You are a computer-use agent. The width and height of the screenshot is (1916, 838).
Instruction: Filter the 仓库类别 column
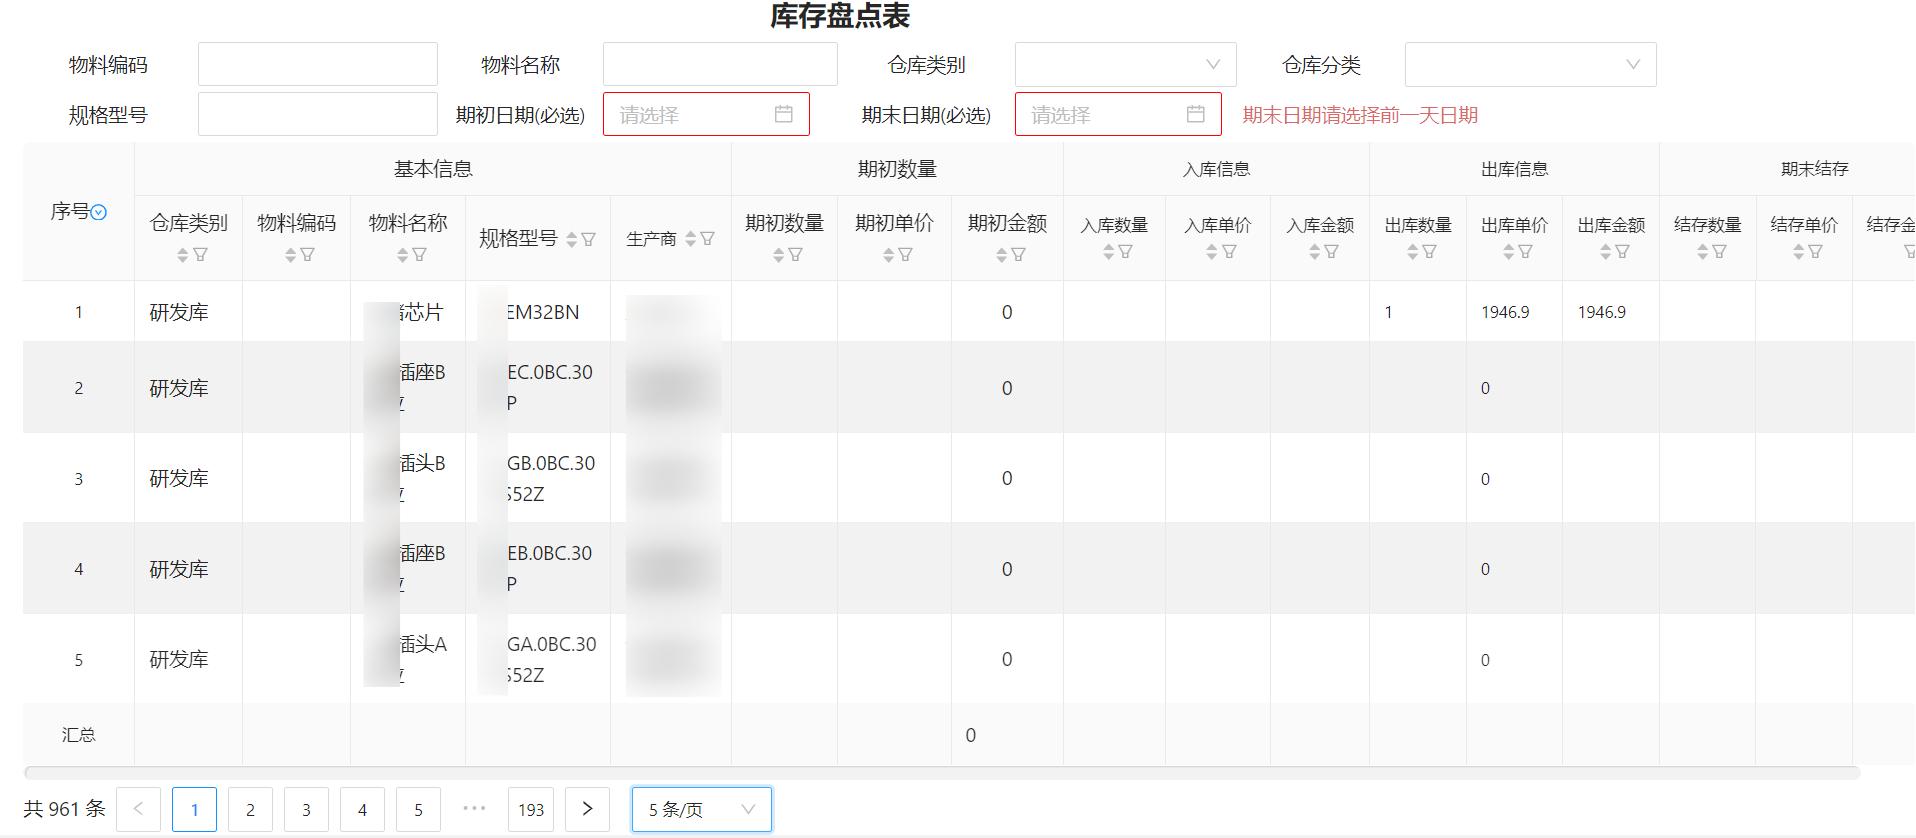[200, 255]
